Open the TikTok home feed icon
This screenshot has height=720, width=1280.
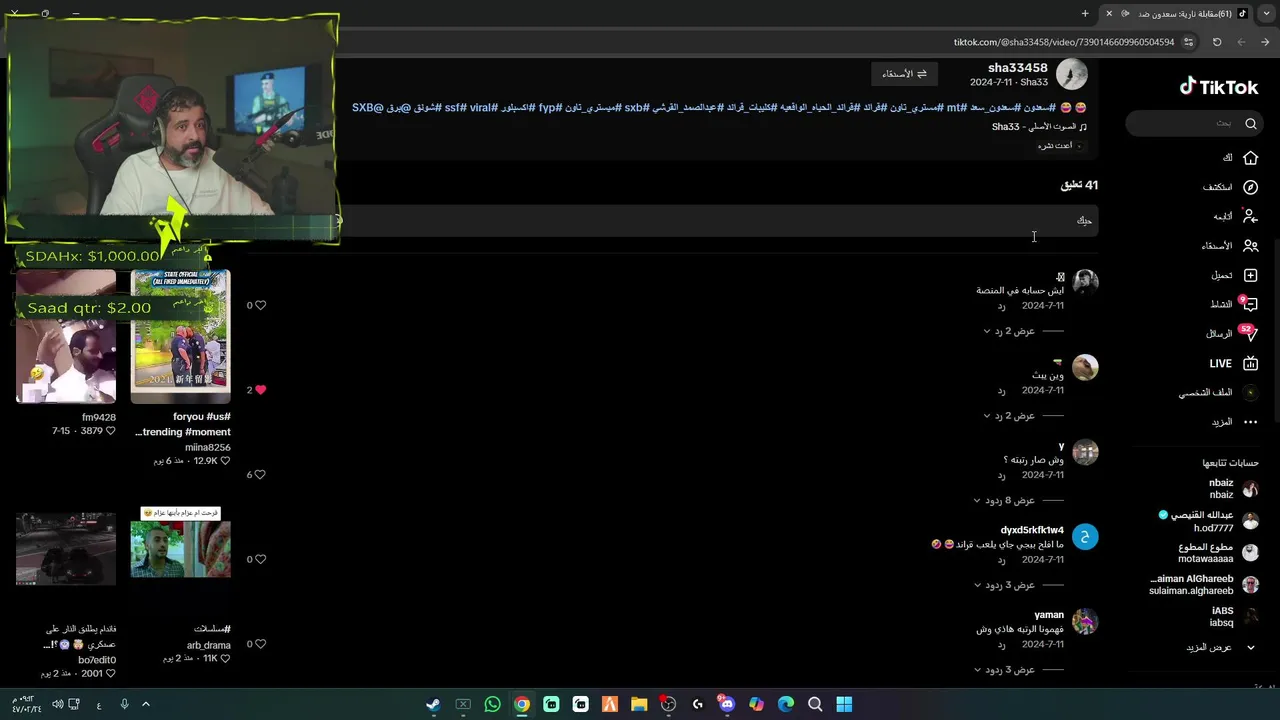coord(1250,158)
